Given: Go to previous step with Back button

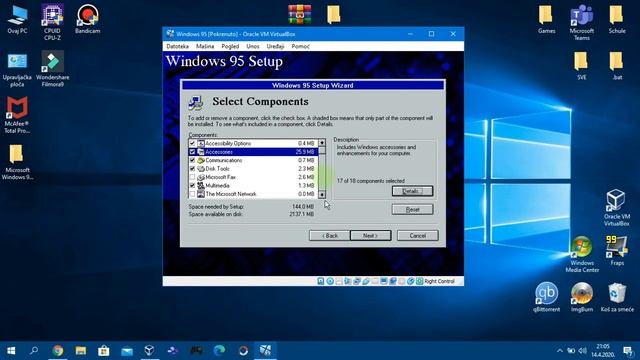Looking at the screenshot, I should pyautogui.click(x=329, y=236).
